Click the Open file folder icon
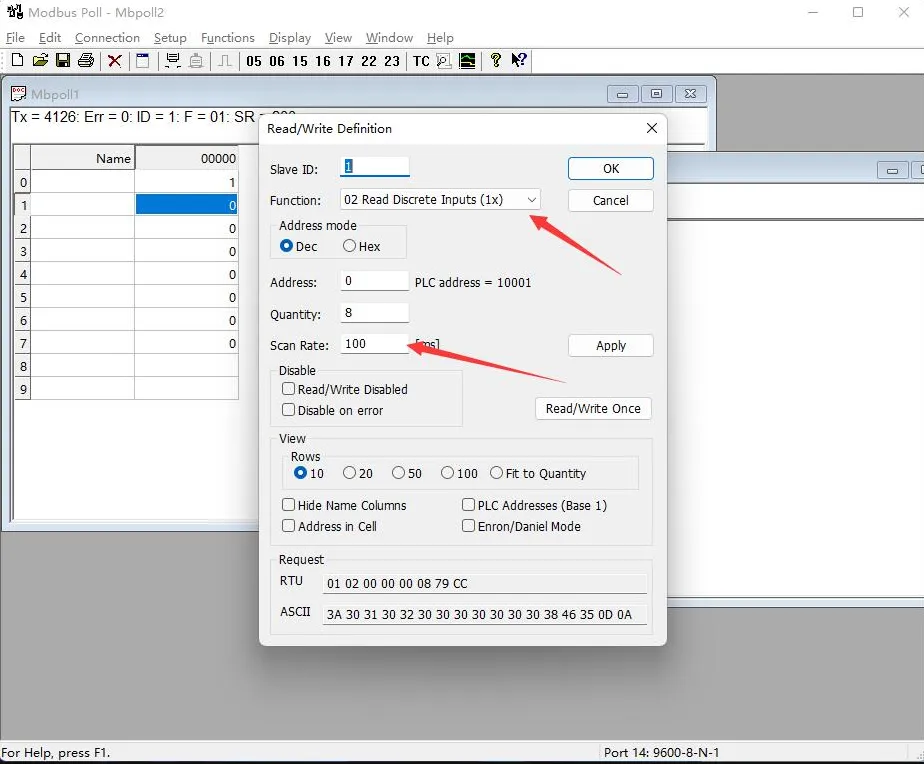 [x=40, y=61]
